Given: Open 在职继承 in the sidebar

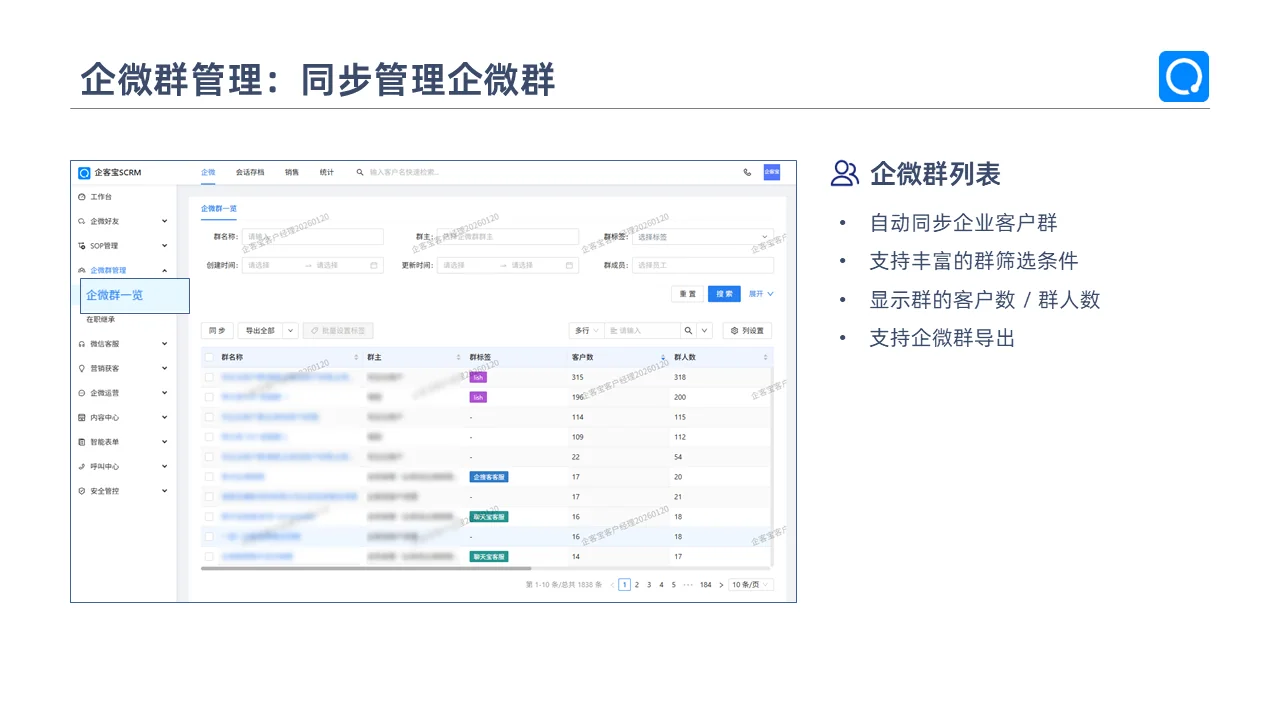Looking at the screenshot, I should pos(101,320).
